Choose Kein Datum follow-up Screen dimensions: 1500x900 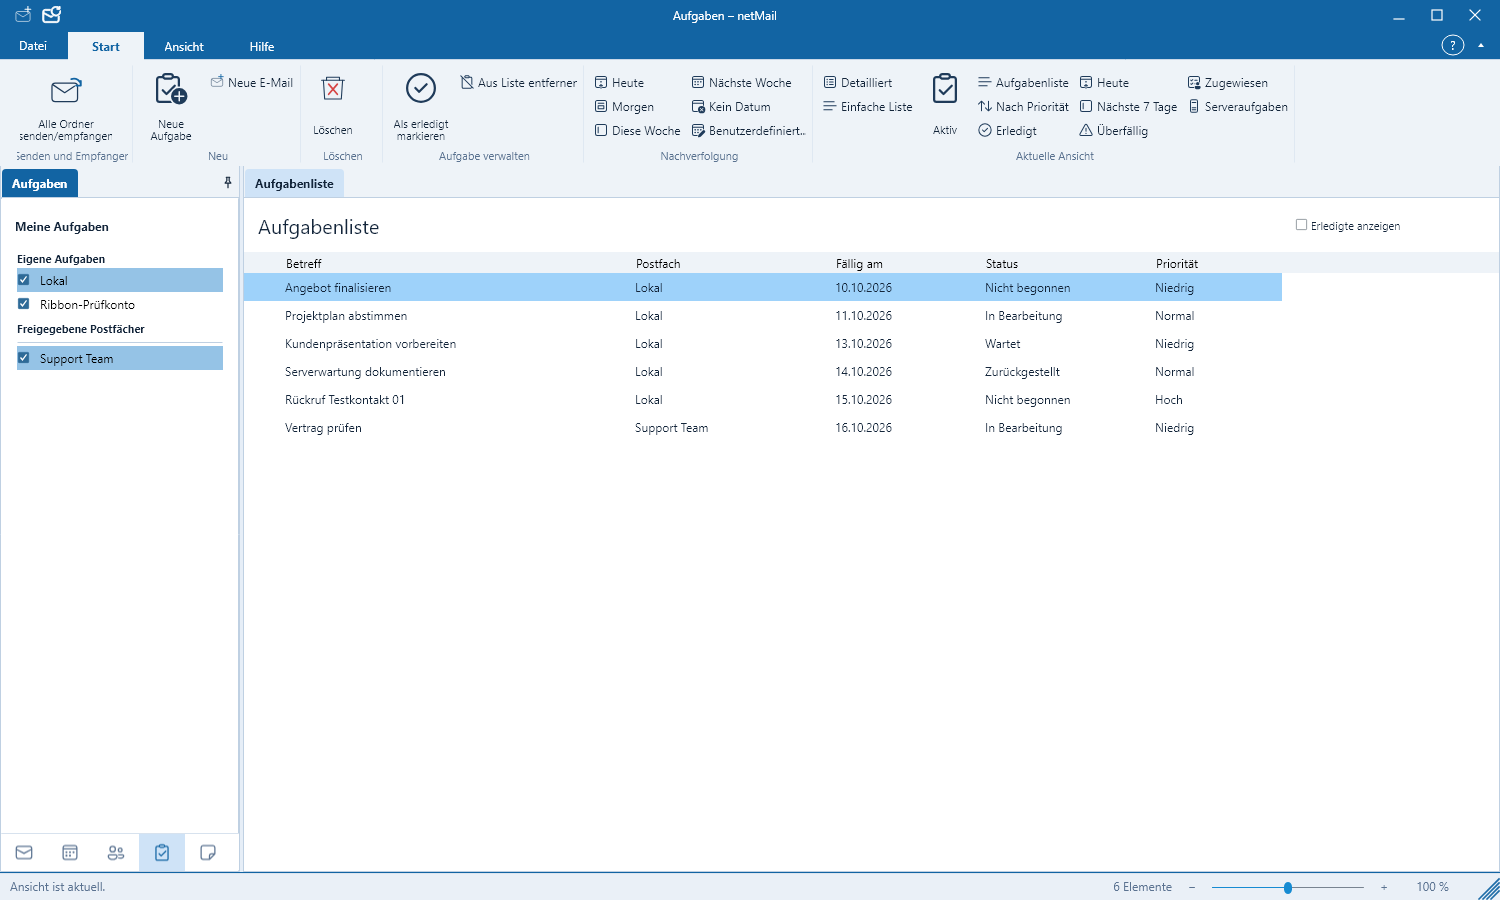(731, 107)
